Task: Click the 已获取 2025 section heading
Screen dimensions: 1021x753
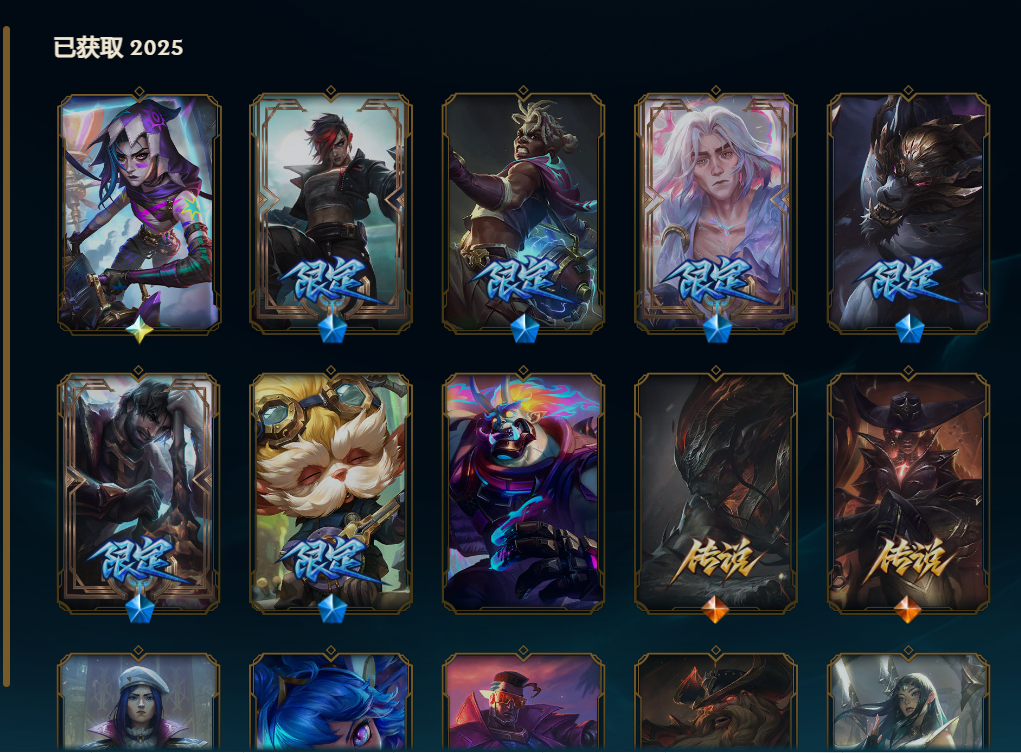Action: 118,48
